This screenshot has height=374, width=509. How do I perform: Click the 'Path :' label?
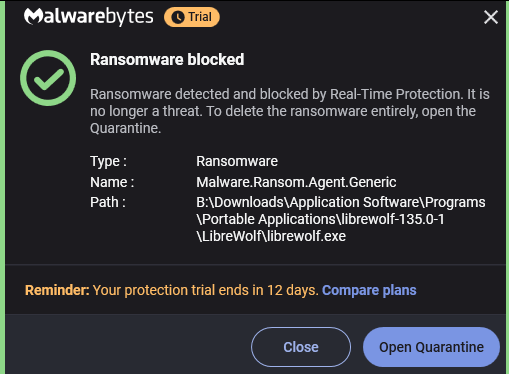click(108, 202)
